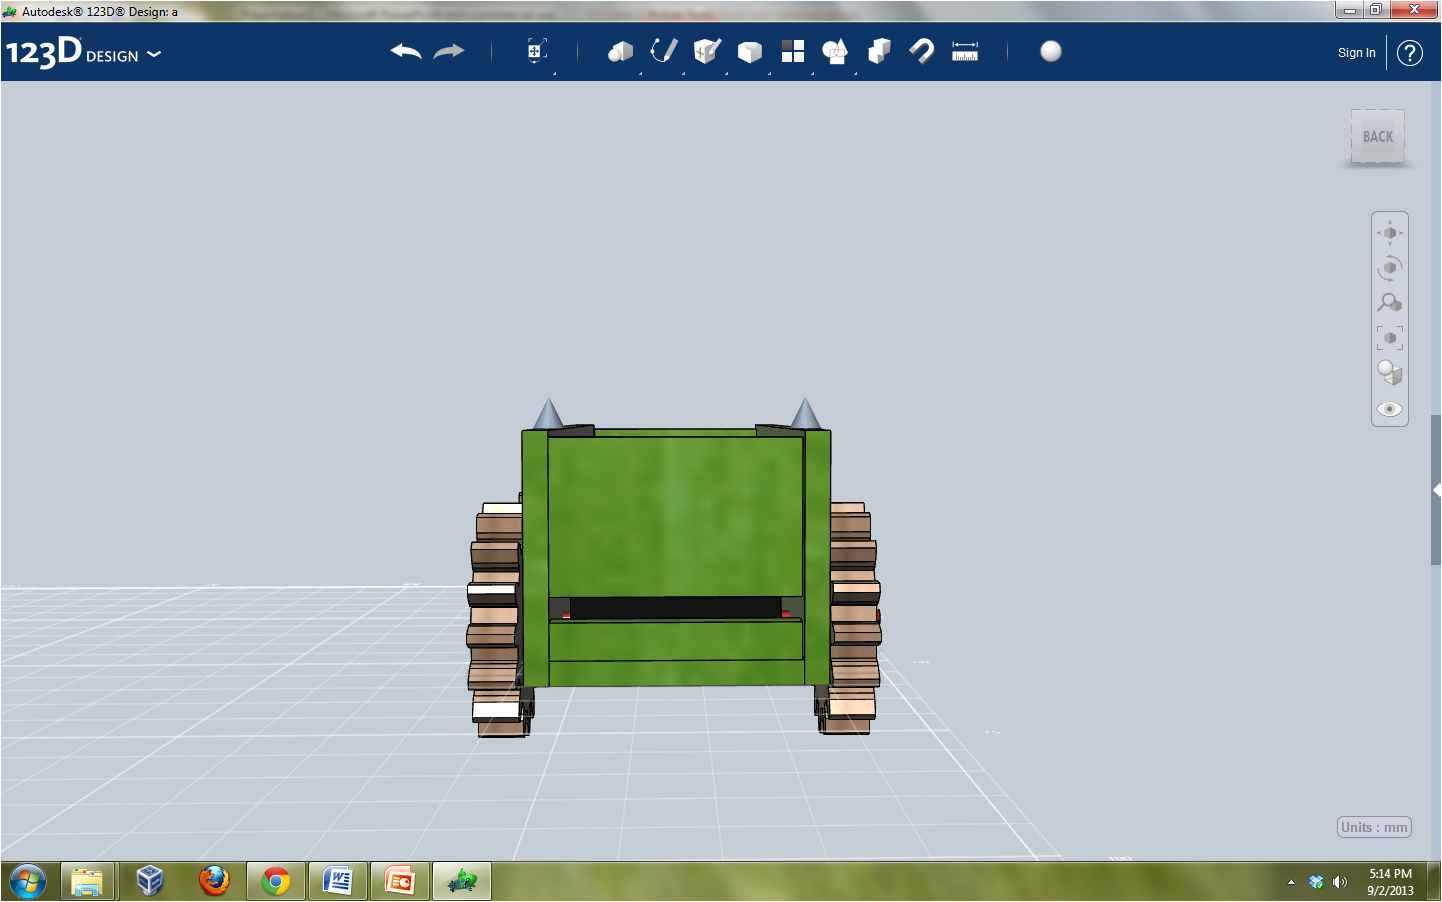Viewport: 1442px width, 902px height.
Task: Switch the materials and outlines display mode
Action: pyautogui.click(x=1390, y=373)
